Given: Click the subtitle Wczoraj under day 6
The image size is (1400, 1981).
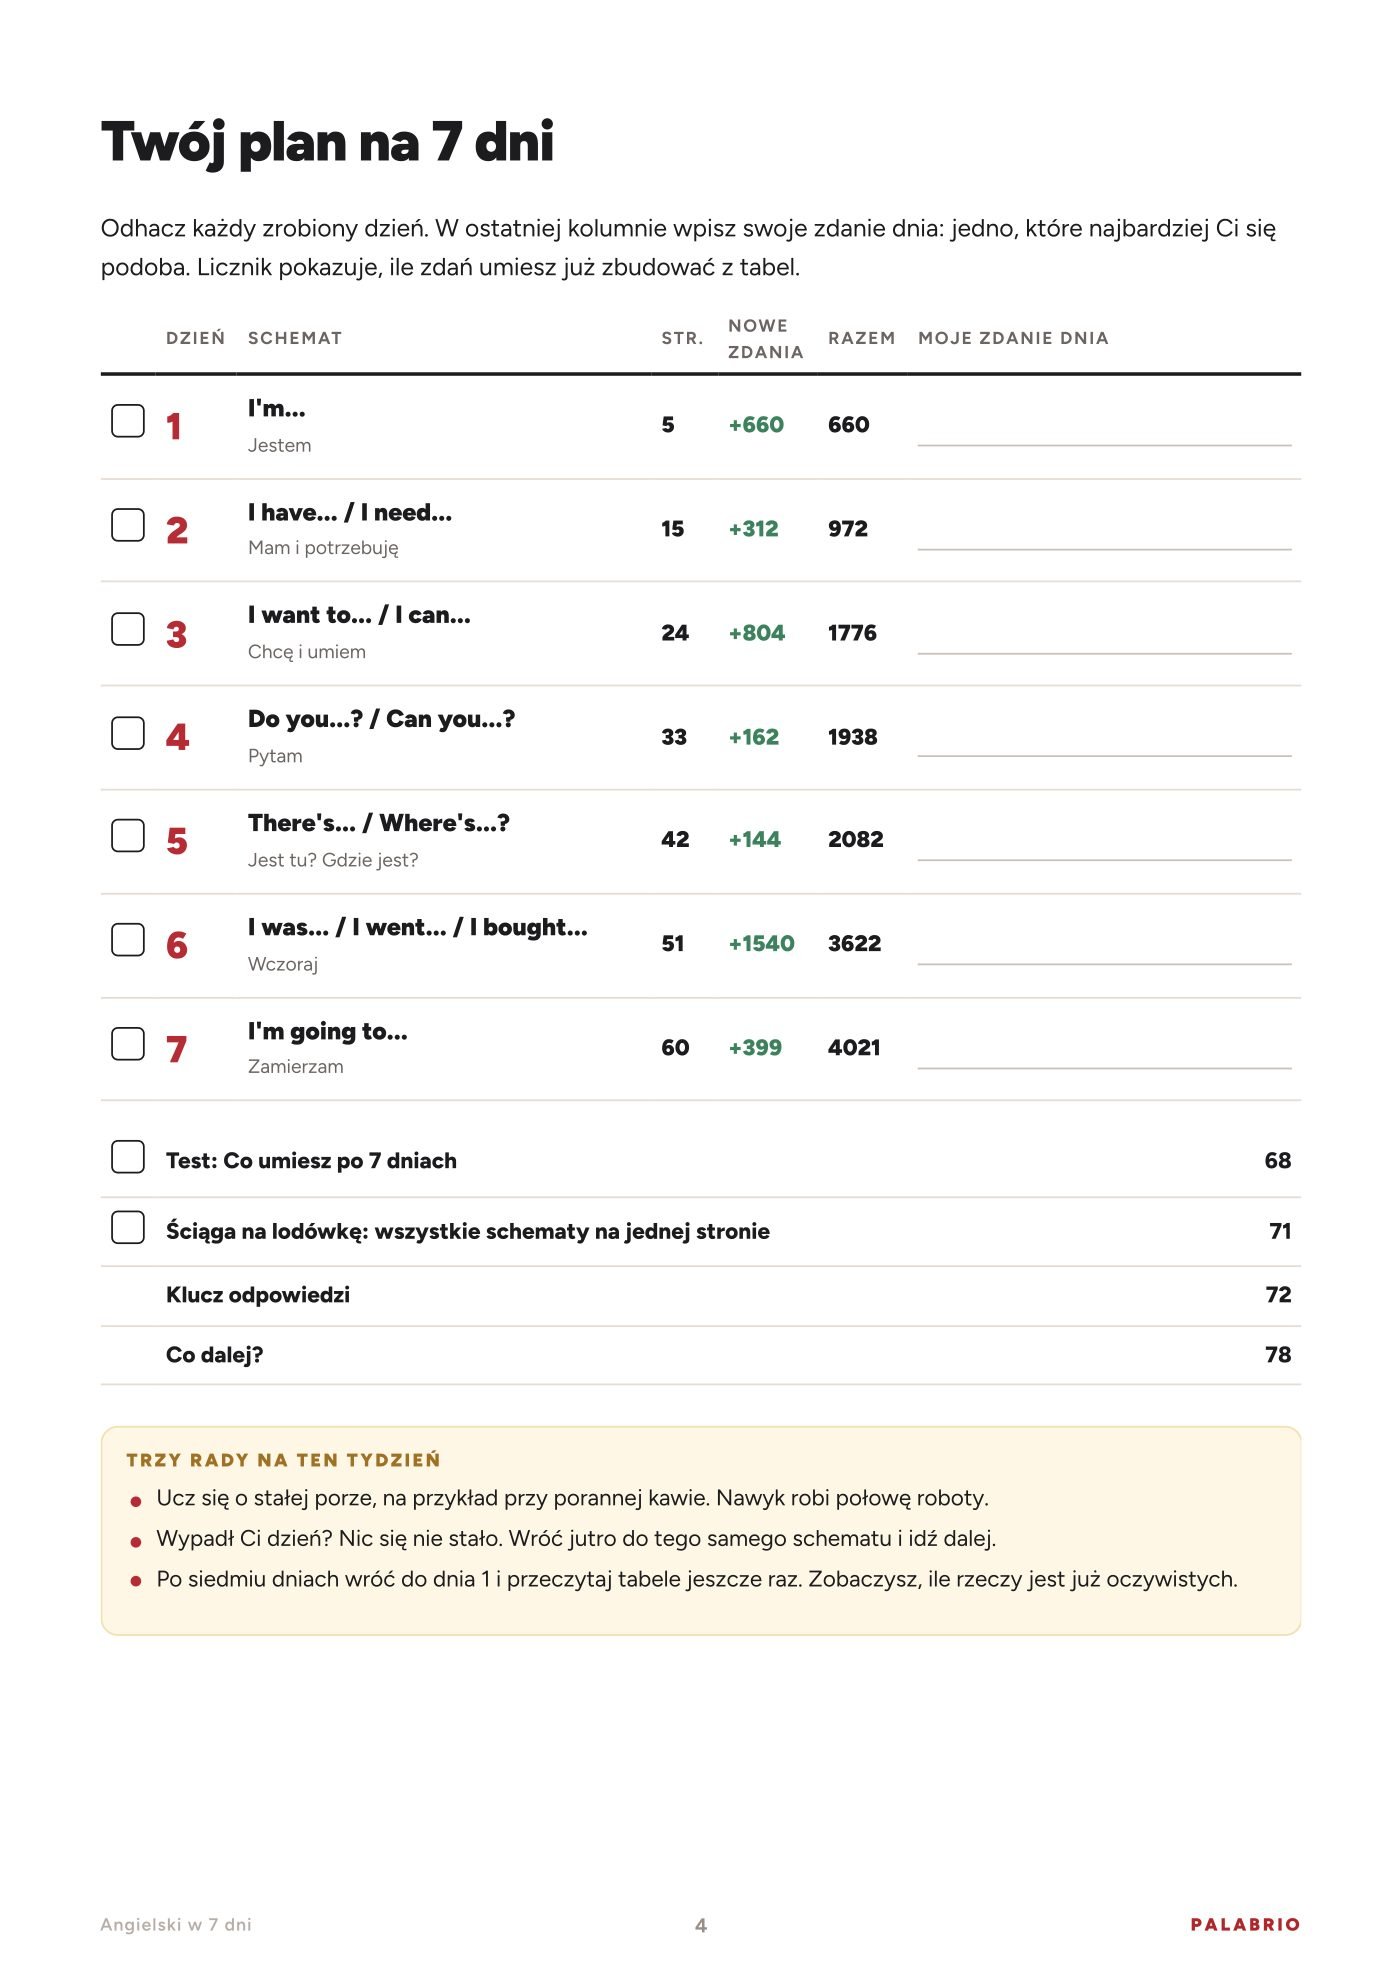Looking at the screenshot, I should click(x=283, y=964).
